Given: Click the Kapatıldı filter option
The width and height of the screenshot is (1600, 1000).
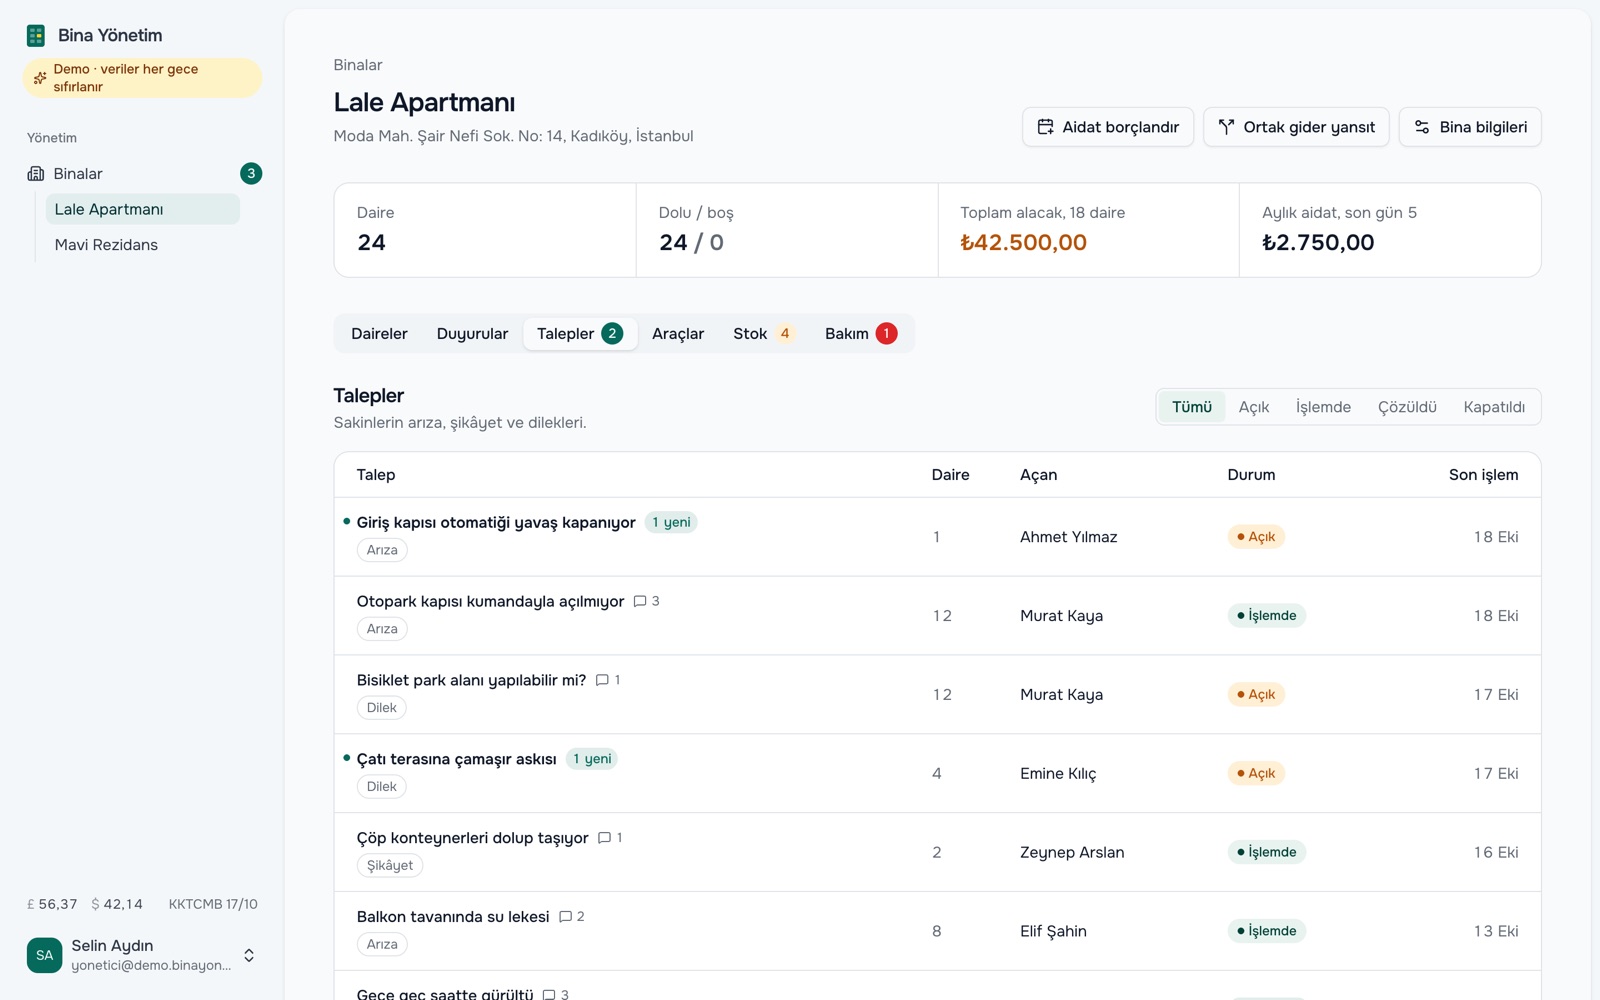Looking at the screenshot, I should [1494, 407].
